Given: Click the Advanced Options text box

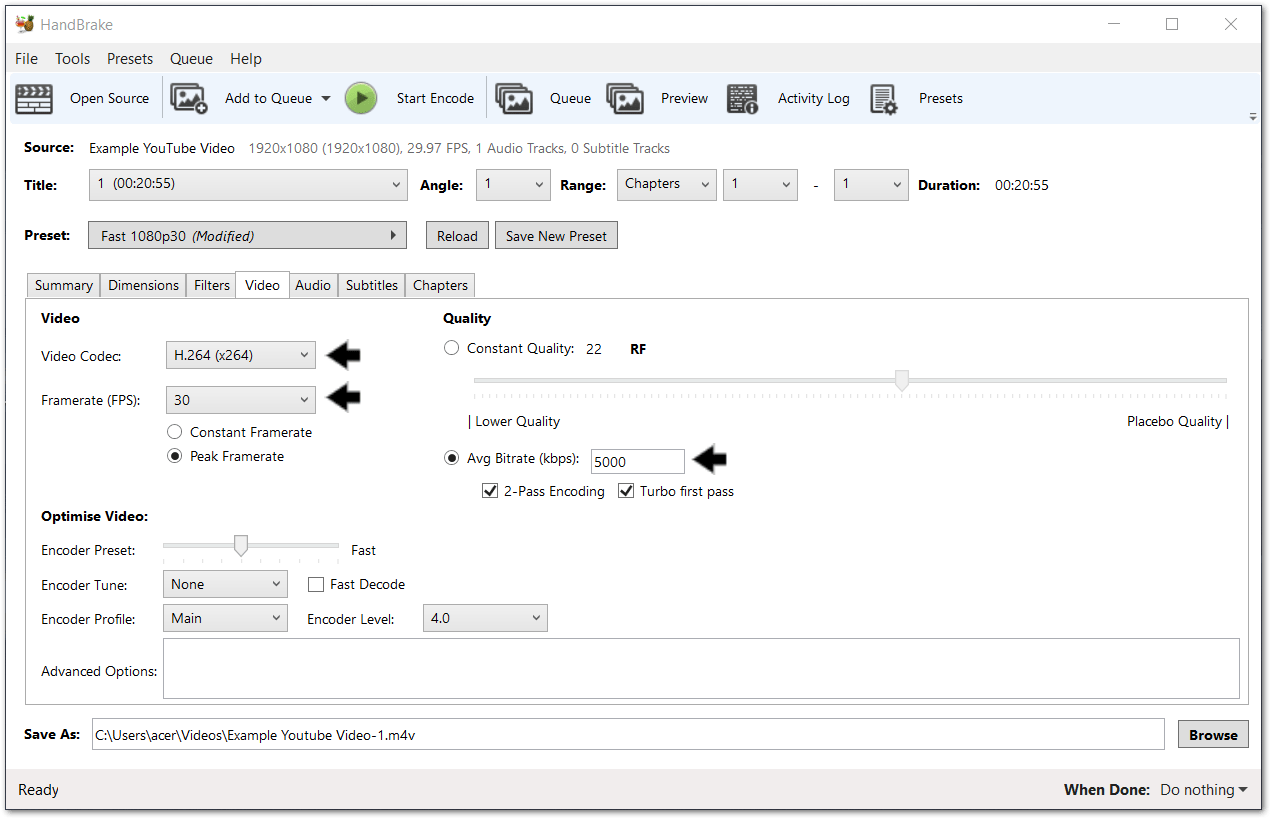Looking at the screenshot, I should point(701,669).
